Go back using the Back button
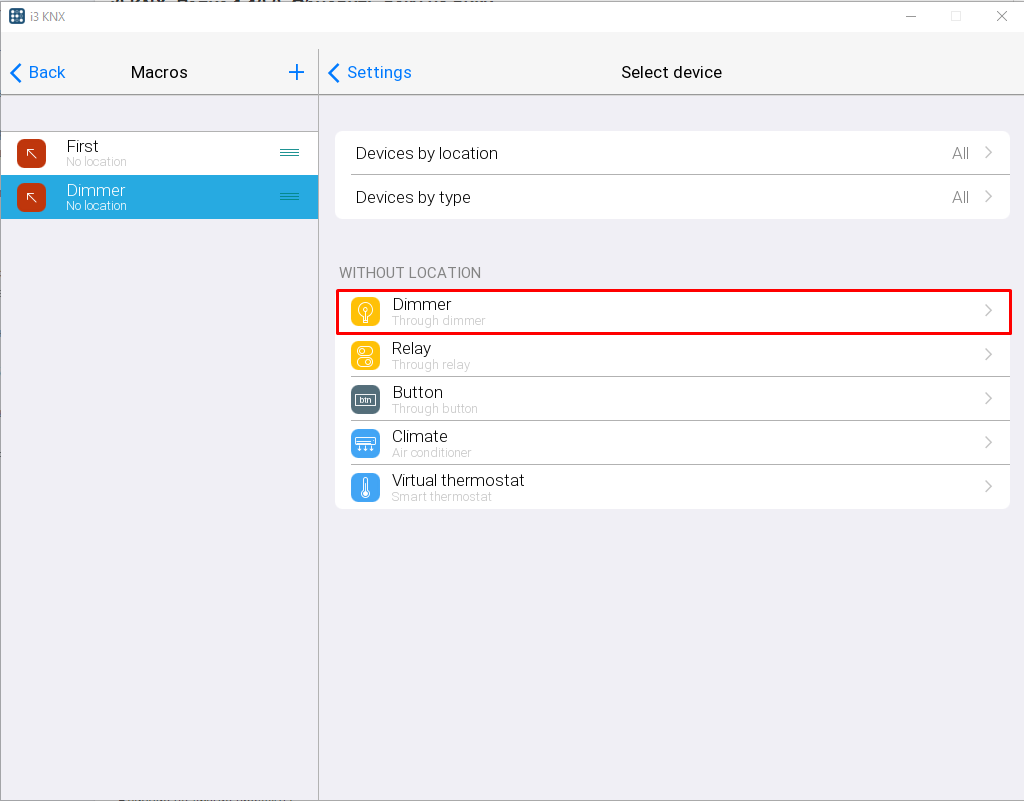The height and width of the screenshot is (801, 1024). point(38,72)
